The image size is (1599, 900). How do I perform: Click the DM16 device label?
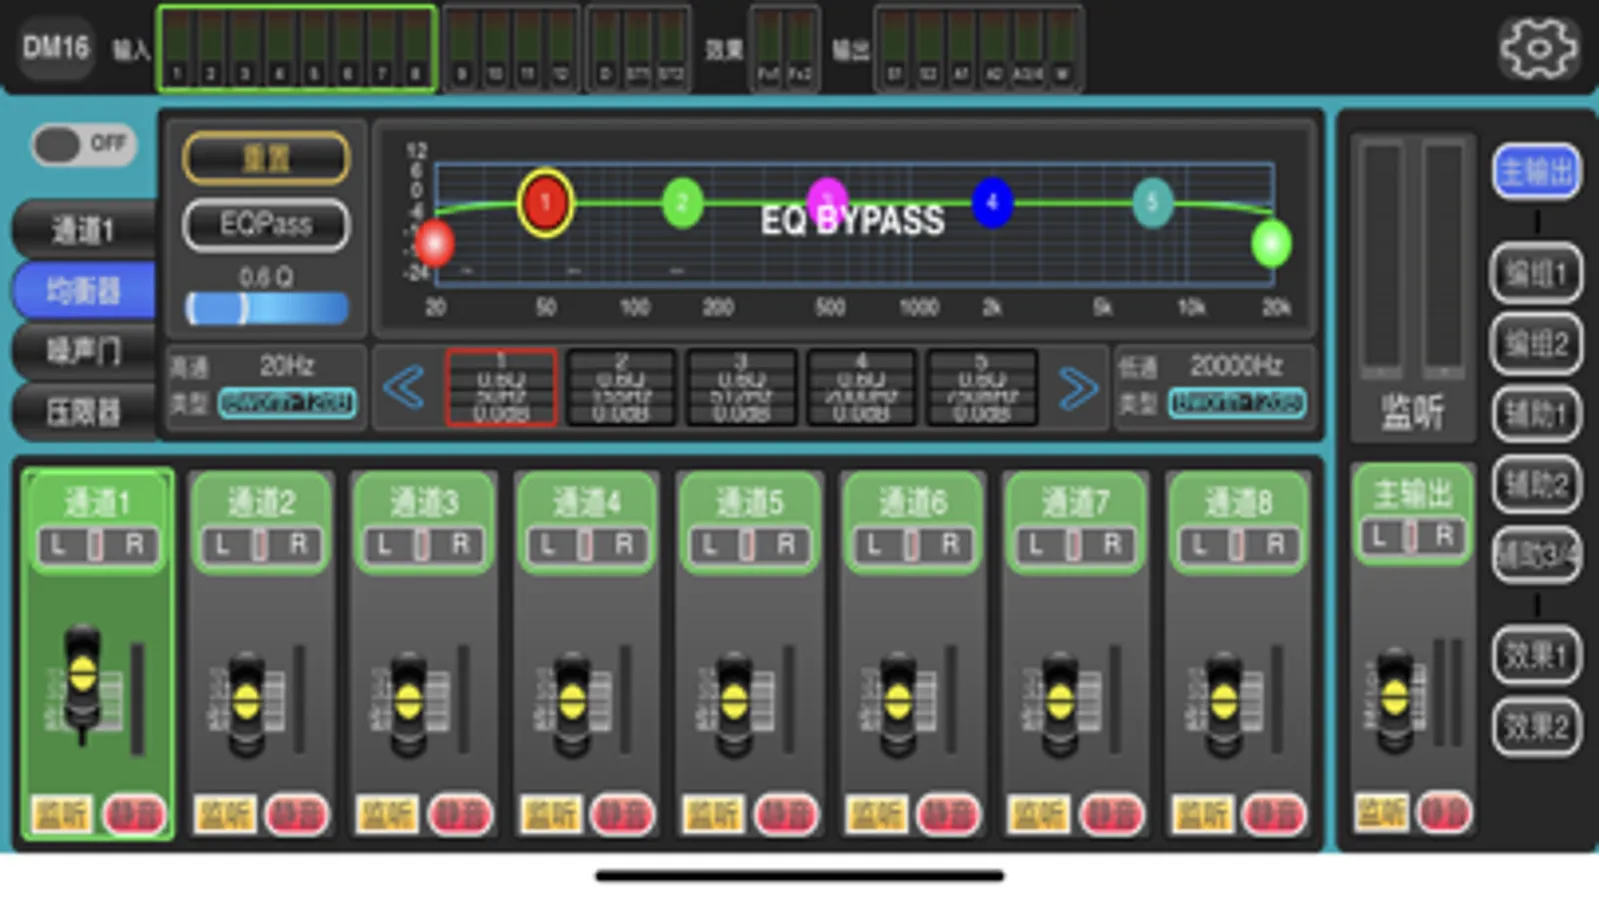coord(55,47)
